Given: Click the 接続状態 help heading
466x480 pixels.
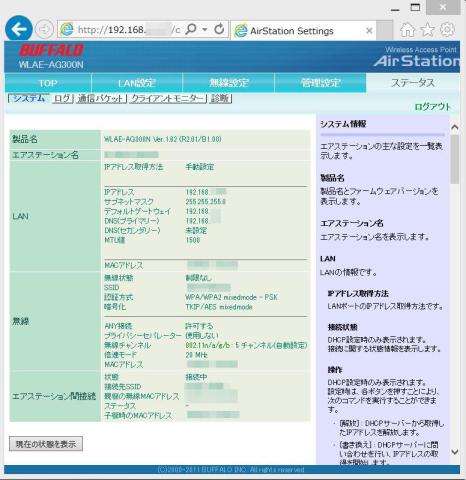Looking at the screenshot, I should coord(342,327).
